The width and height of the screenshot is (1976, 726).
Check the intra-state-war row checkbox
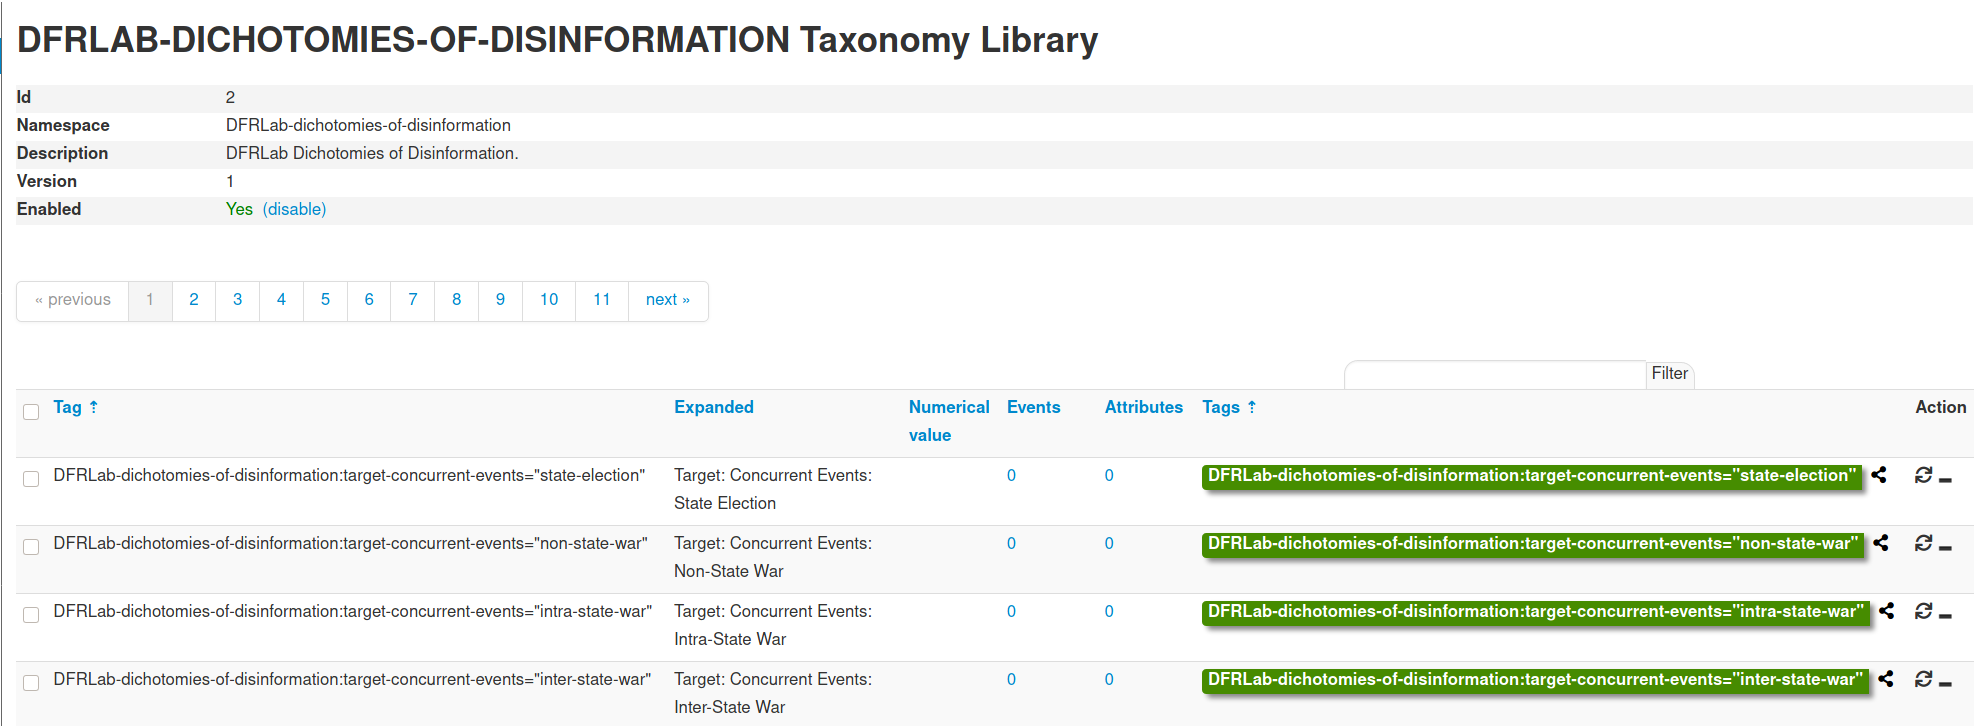click(x=31, y=615)
